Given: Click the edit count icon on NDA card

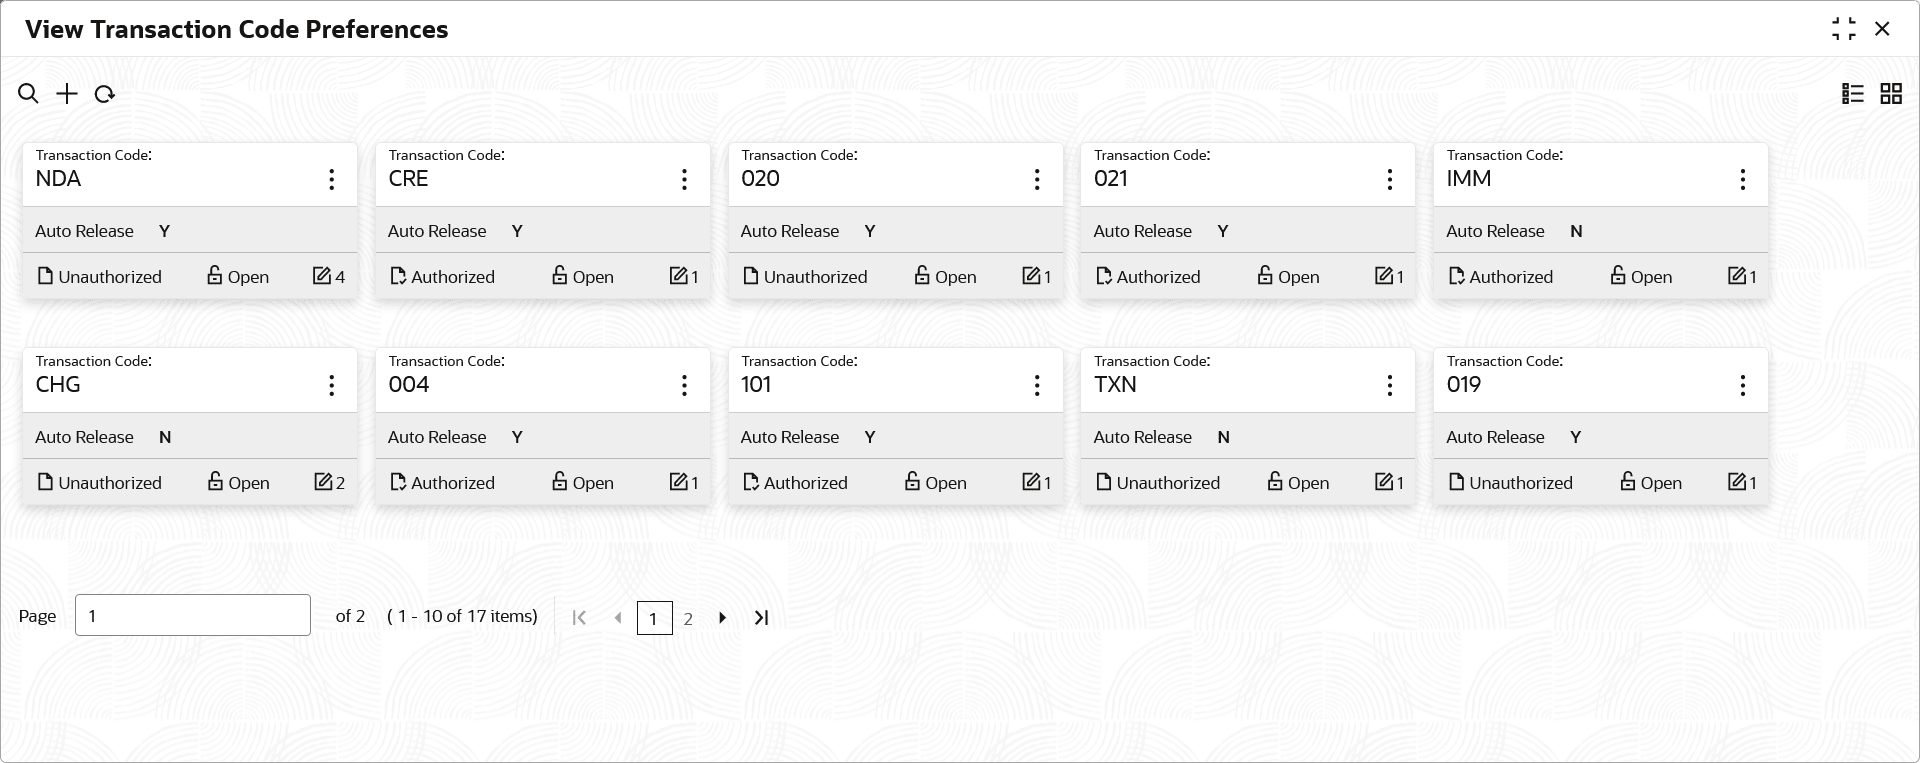Looking at the screenshot, I should tap(322, 276).
